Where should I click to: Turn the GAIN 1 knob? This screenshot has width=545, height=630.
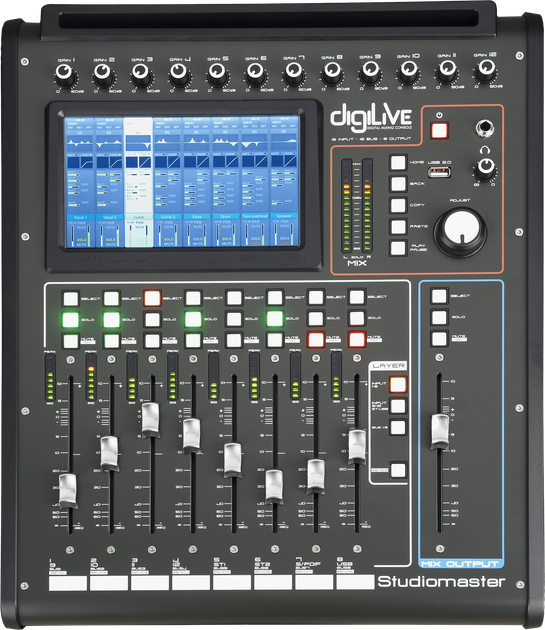point(65,75)
